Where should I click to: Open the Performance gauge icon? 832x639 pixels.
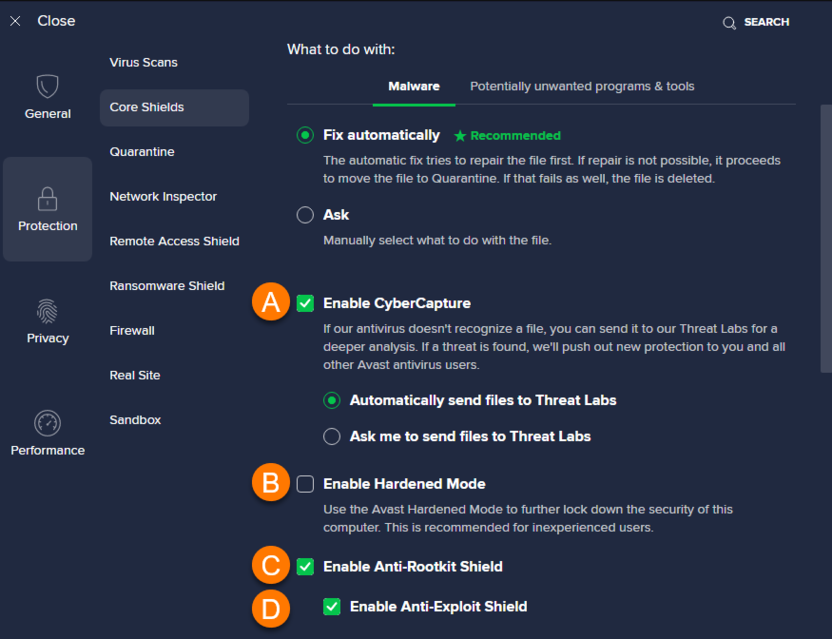(x=47, y=423)
